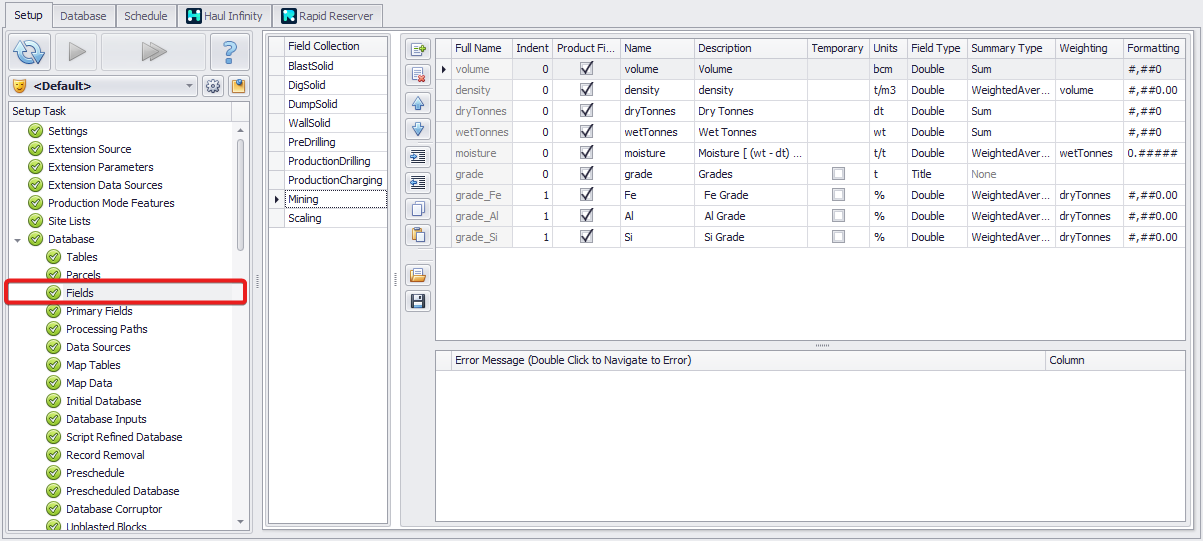
Task: Collapse the Database tree node
Action: click(18, 239)
